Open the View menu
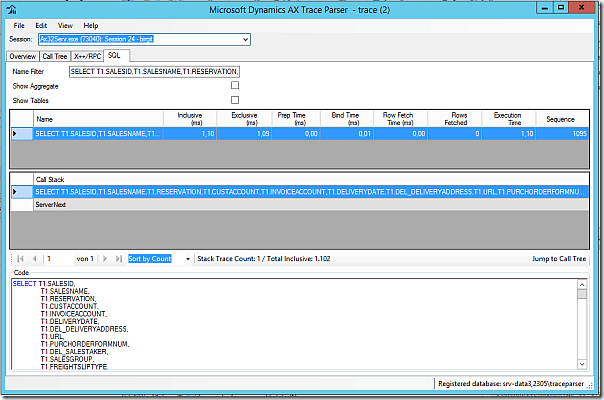604x400 pixels. coord(65,25)
